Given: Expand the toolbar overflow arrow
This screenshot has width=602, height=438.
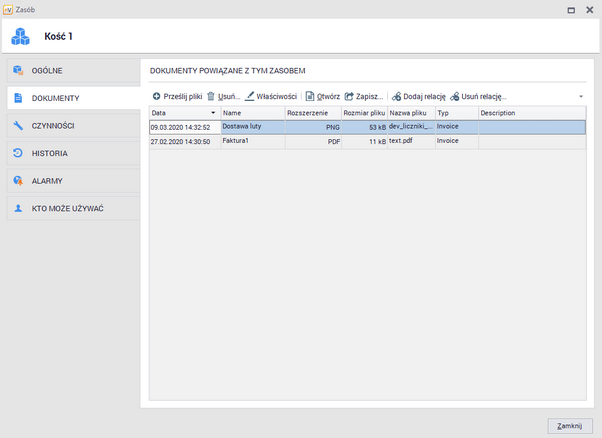Looking at the screenshot, I should (581, 96).
